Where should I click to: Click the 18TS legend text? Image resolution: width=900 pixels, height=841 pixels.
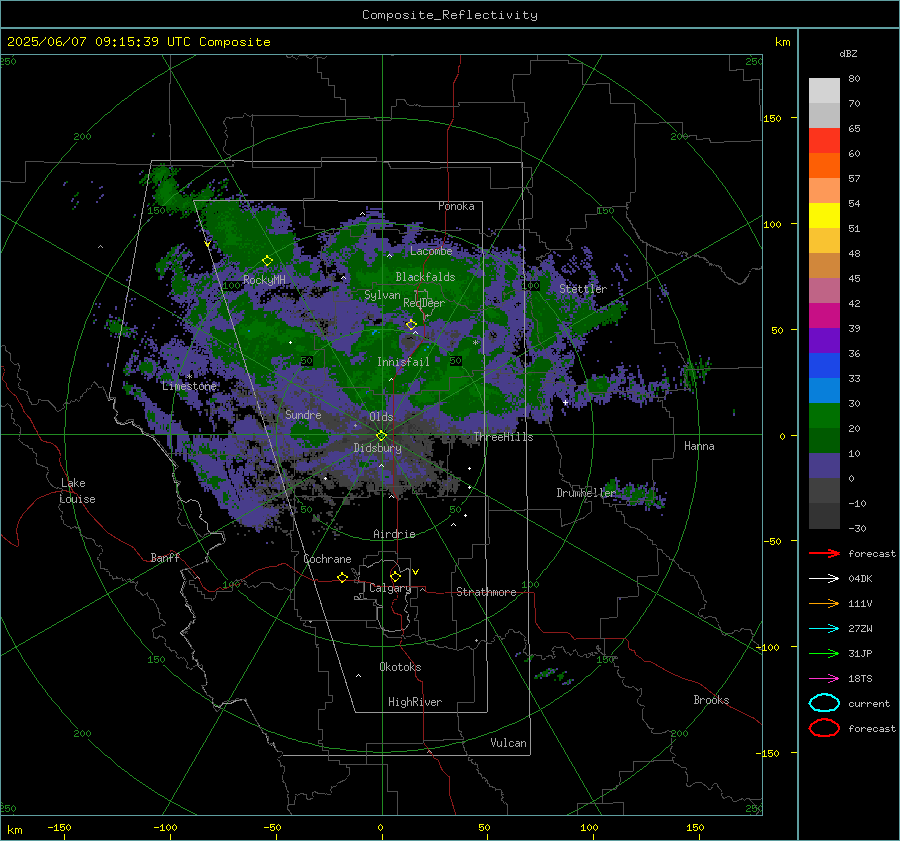860,679
